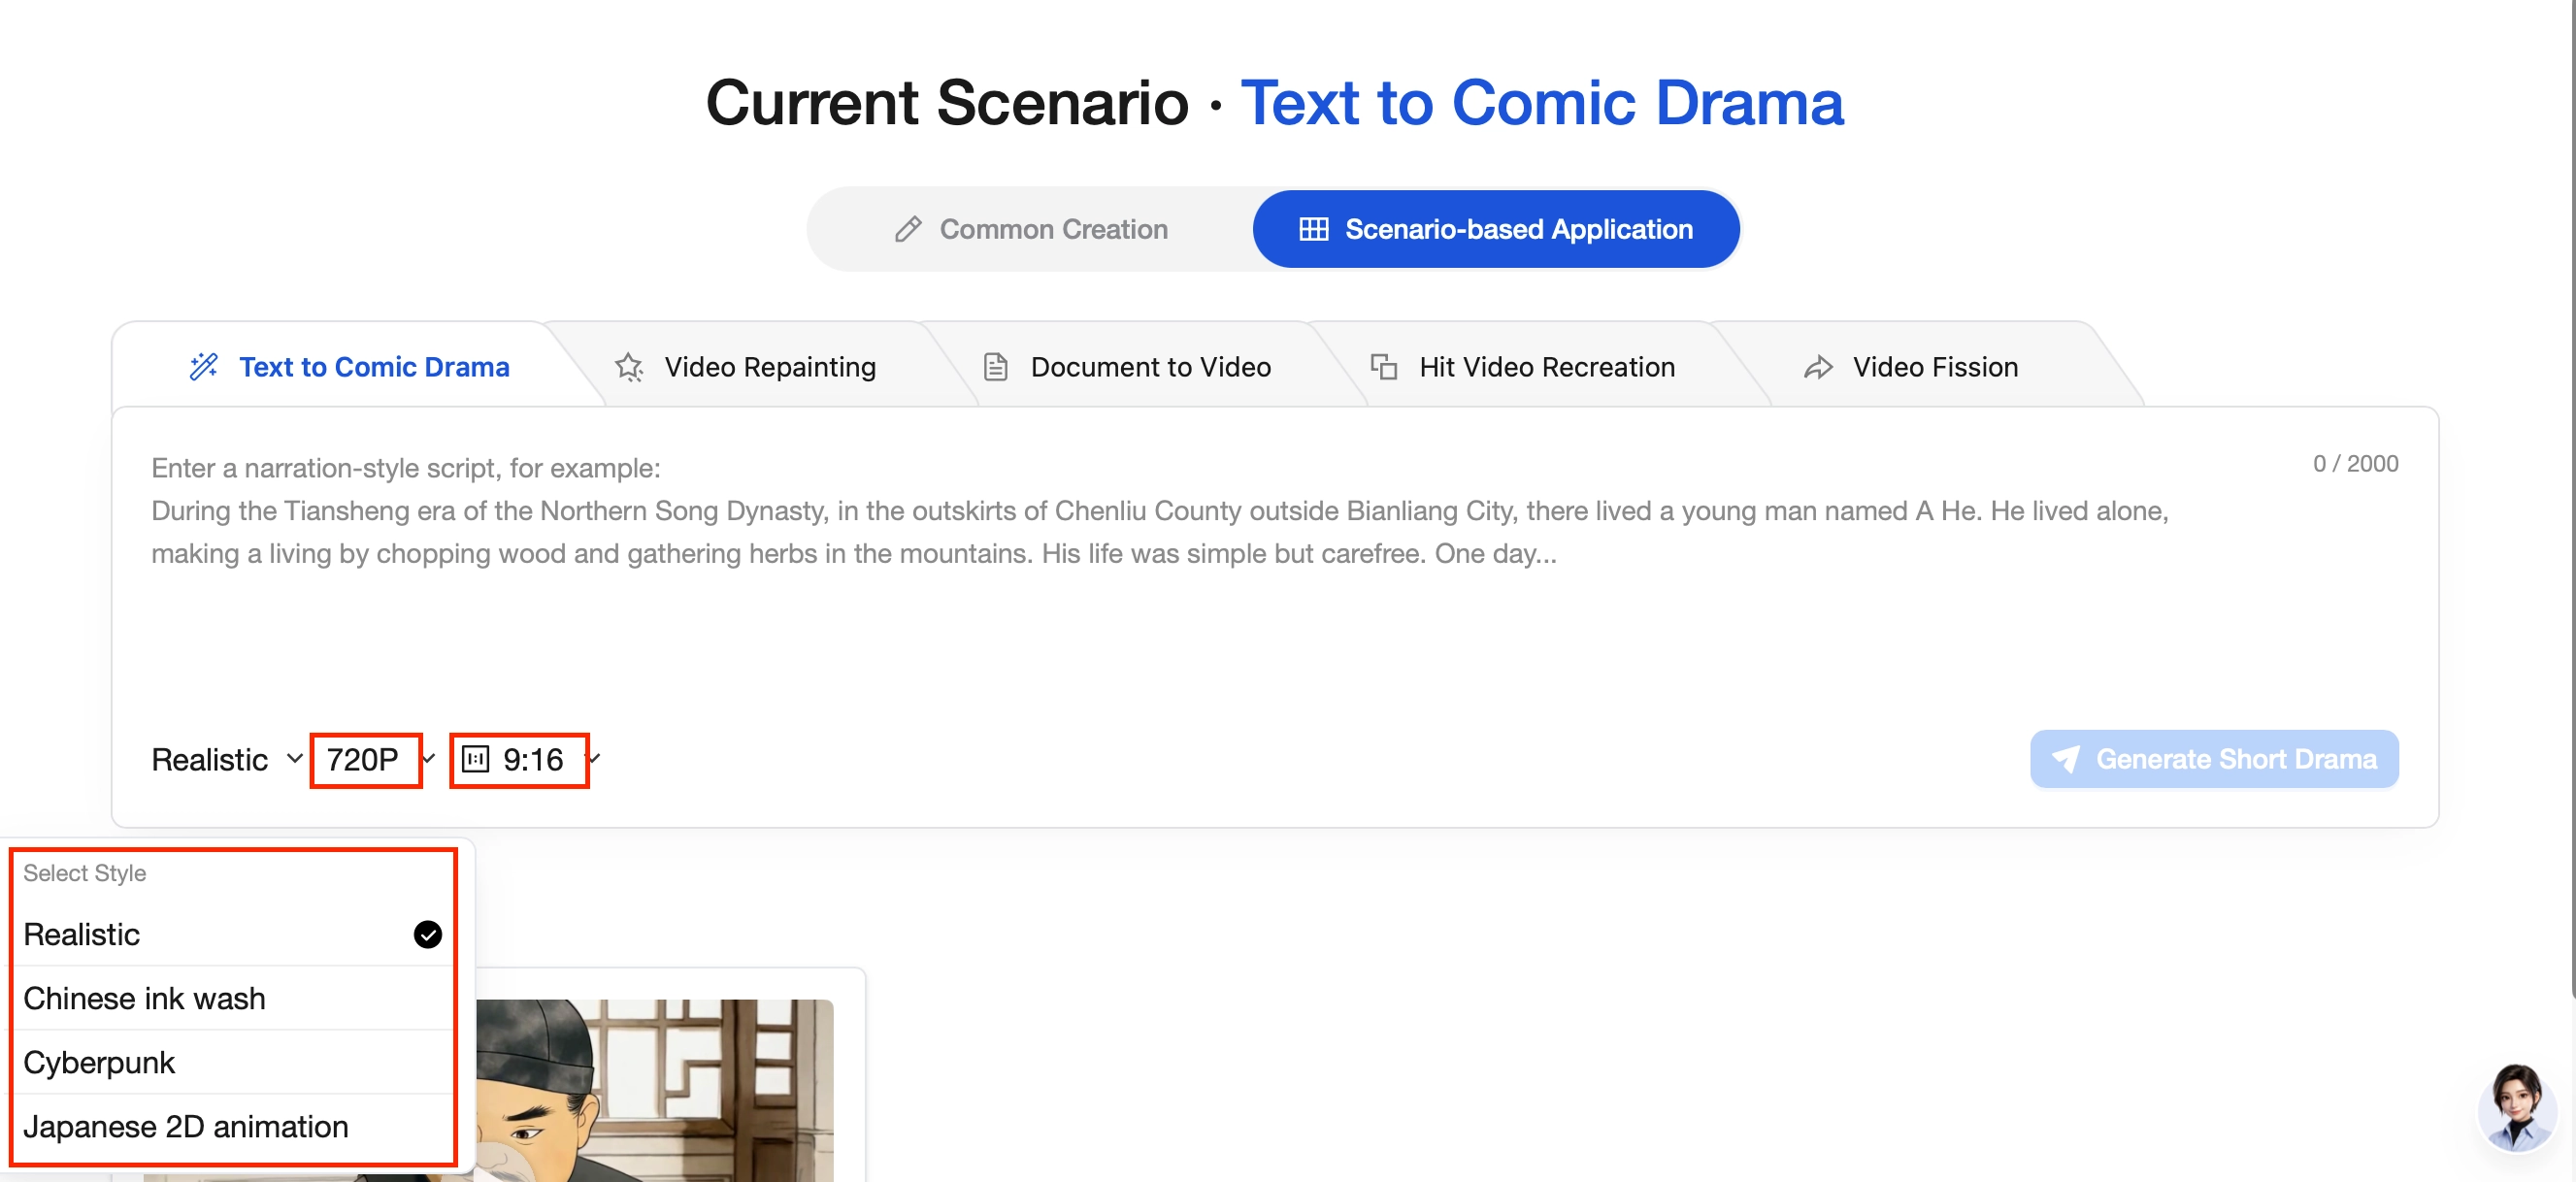Switch to the Video Repainting tab

coord(745,367)
